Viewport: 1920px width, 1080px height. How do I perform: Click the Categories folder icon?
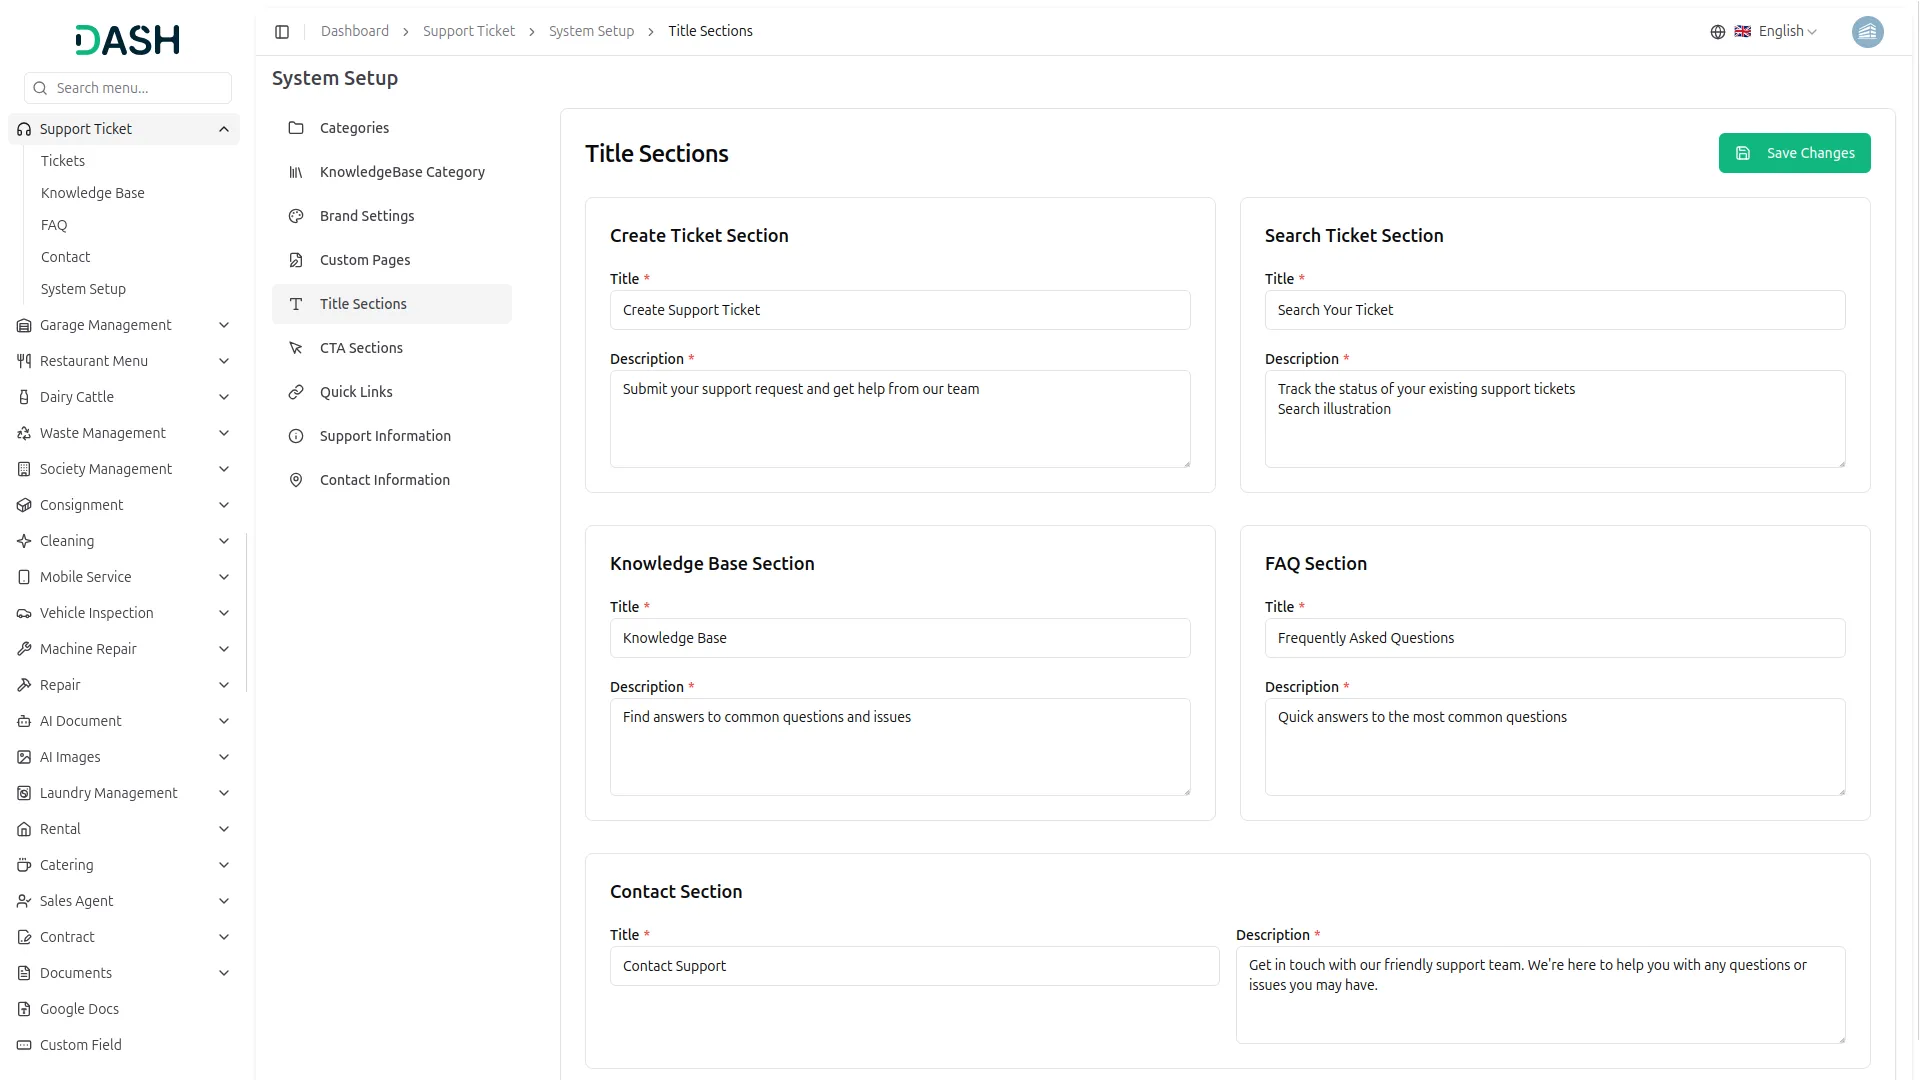(x=296, y=128)
